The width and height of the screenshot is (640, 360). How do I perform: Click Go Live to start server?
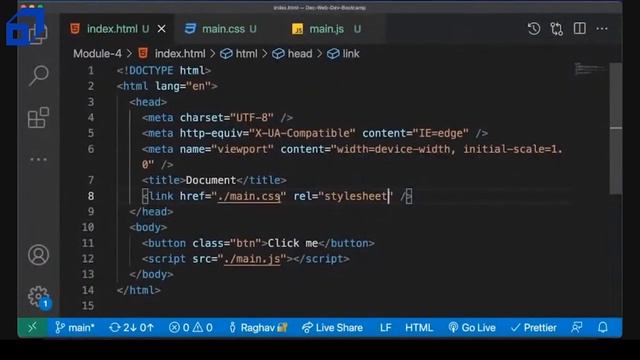[472, 327]
